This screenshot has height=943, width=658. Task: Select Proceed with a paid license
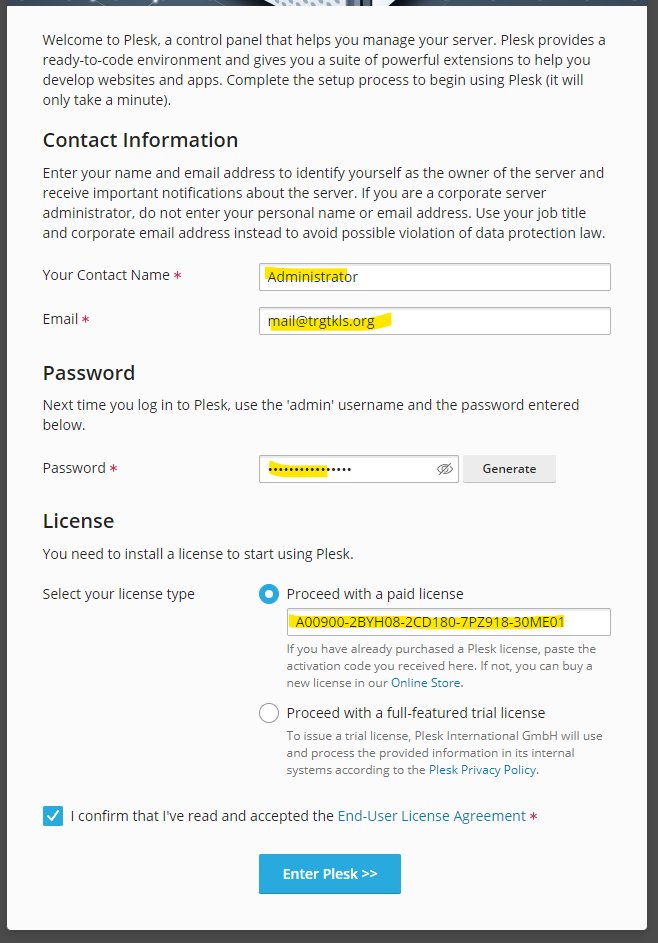click(269, 594)
